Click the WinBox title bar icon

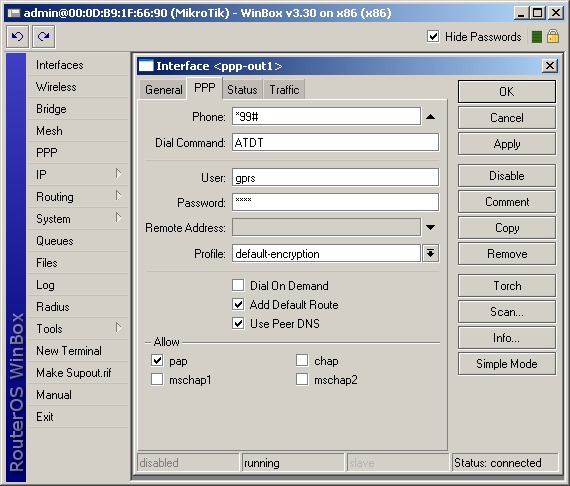click(x=14, y=13)
